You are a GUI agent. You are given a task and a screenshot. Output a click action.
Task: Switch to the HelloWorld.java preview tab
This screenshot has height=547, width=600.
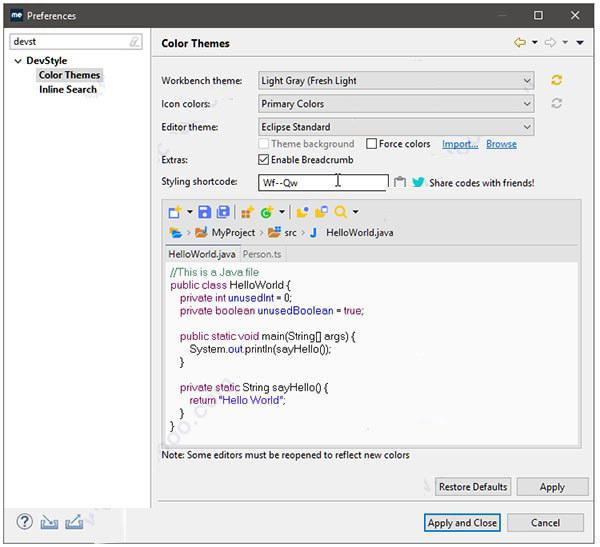pyautogui.click(x=202, y=254)
